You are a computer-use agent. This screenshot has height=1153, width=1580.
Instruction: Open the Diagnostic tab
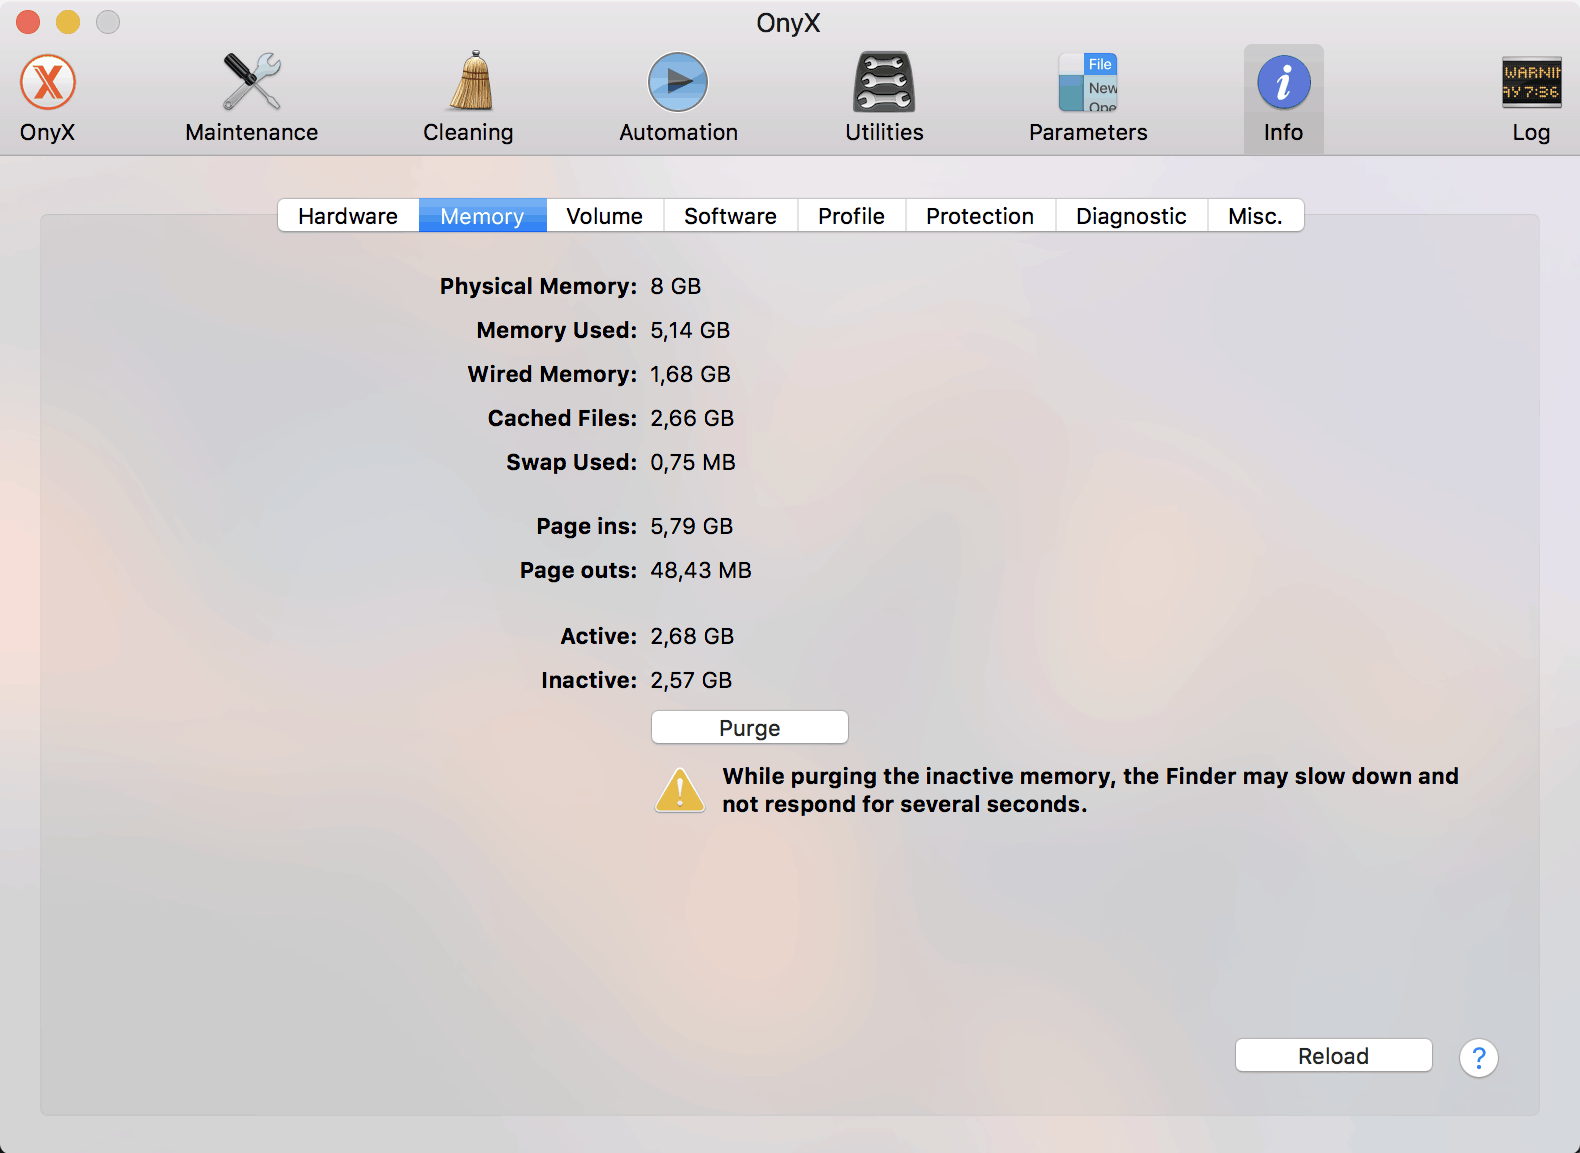click(x=1131, y=216)
